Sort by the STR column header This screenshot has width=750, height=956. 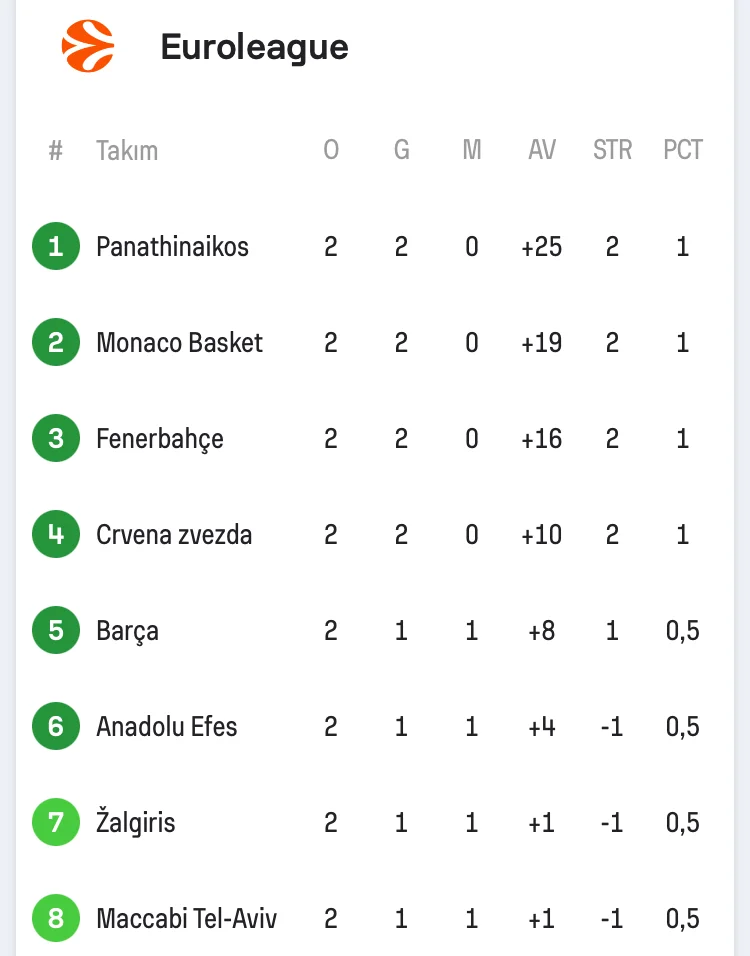pyautogui.click(x=612, y=151)
